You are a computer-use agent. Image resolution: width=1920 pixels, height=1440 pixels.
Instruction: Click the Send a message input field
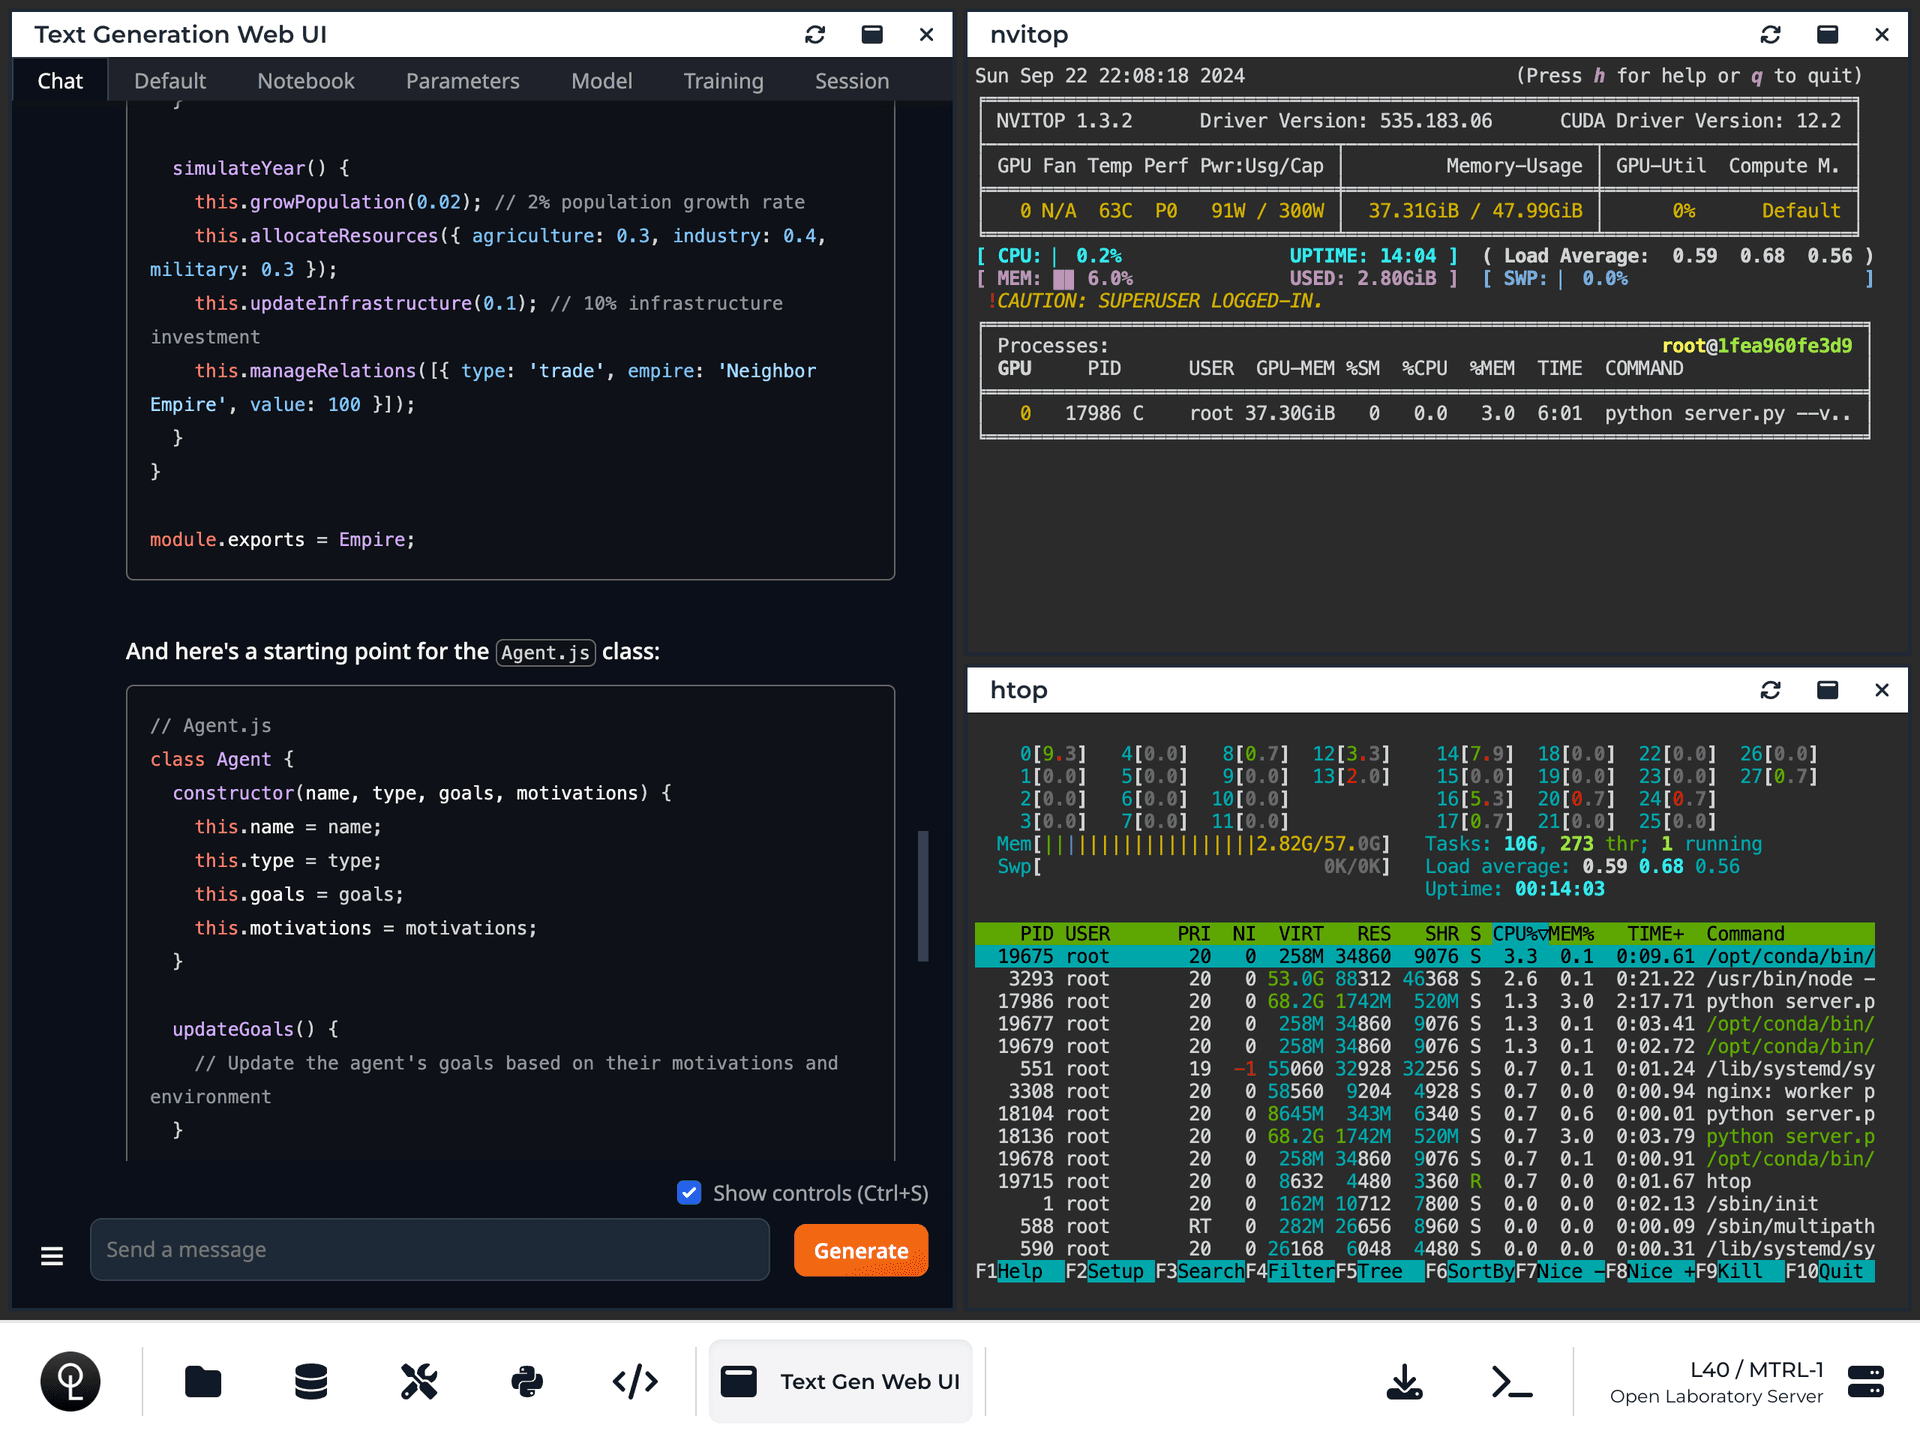(430, 1250)
